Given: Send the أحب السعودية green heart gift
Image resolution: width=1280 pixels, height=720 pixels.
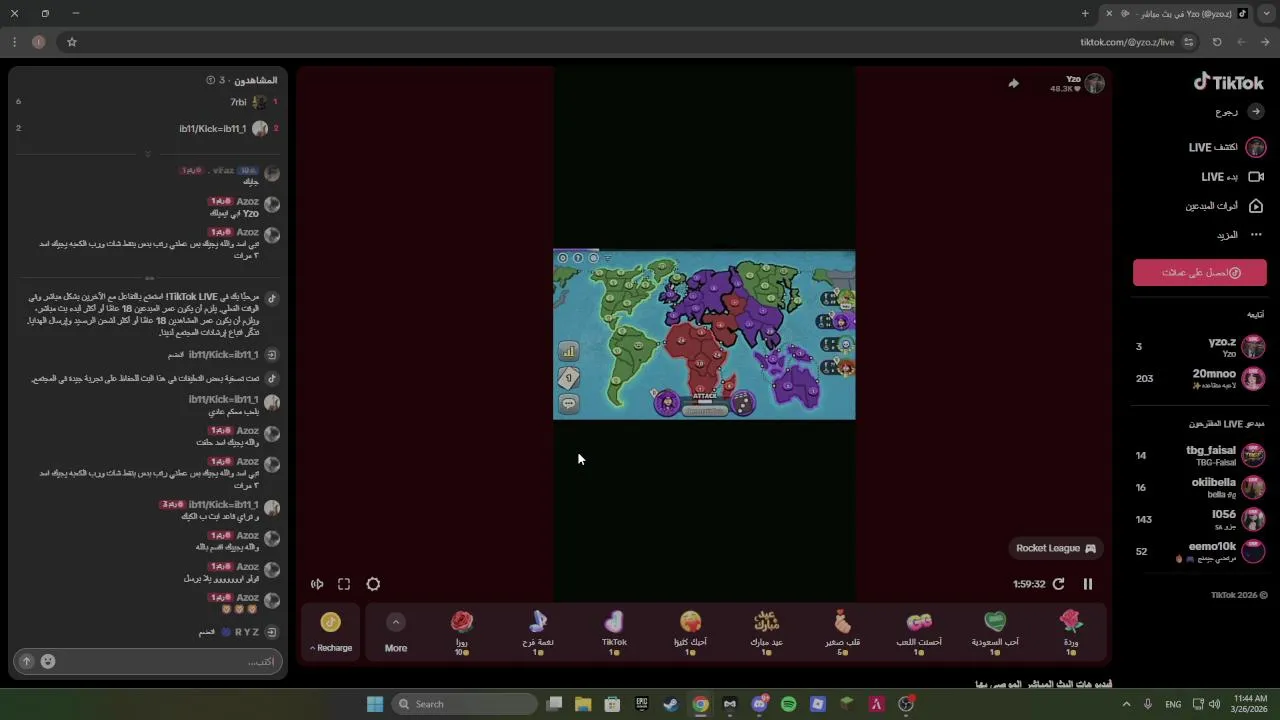Looking at the screenshot, I should [995, 633].
